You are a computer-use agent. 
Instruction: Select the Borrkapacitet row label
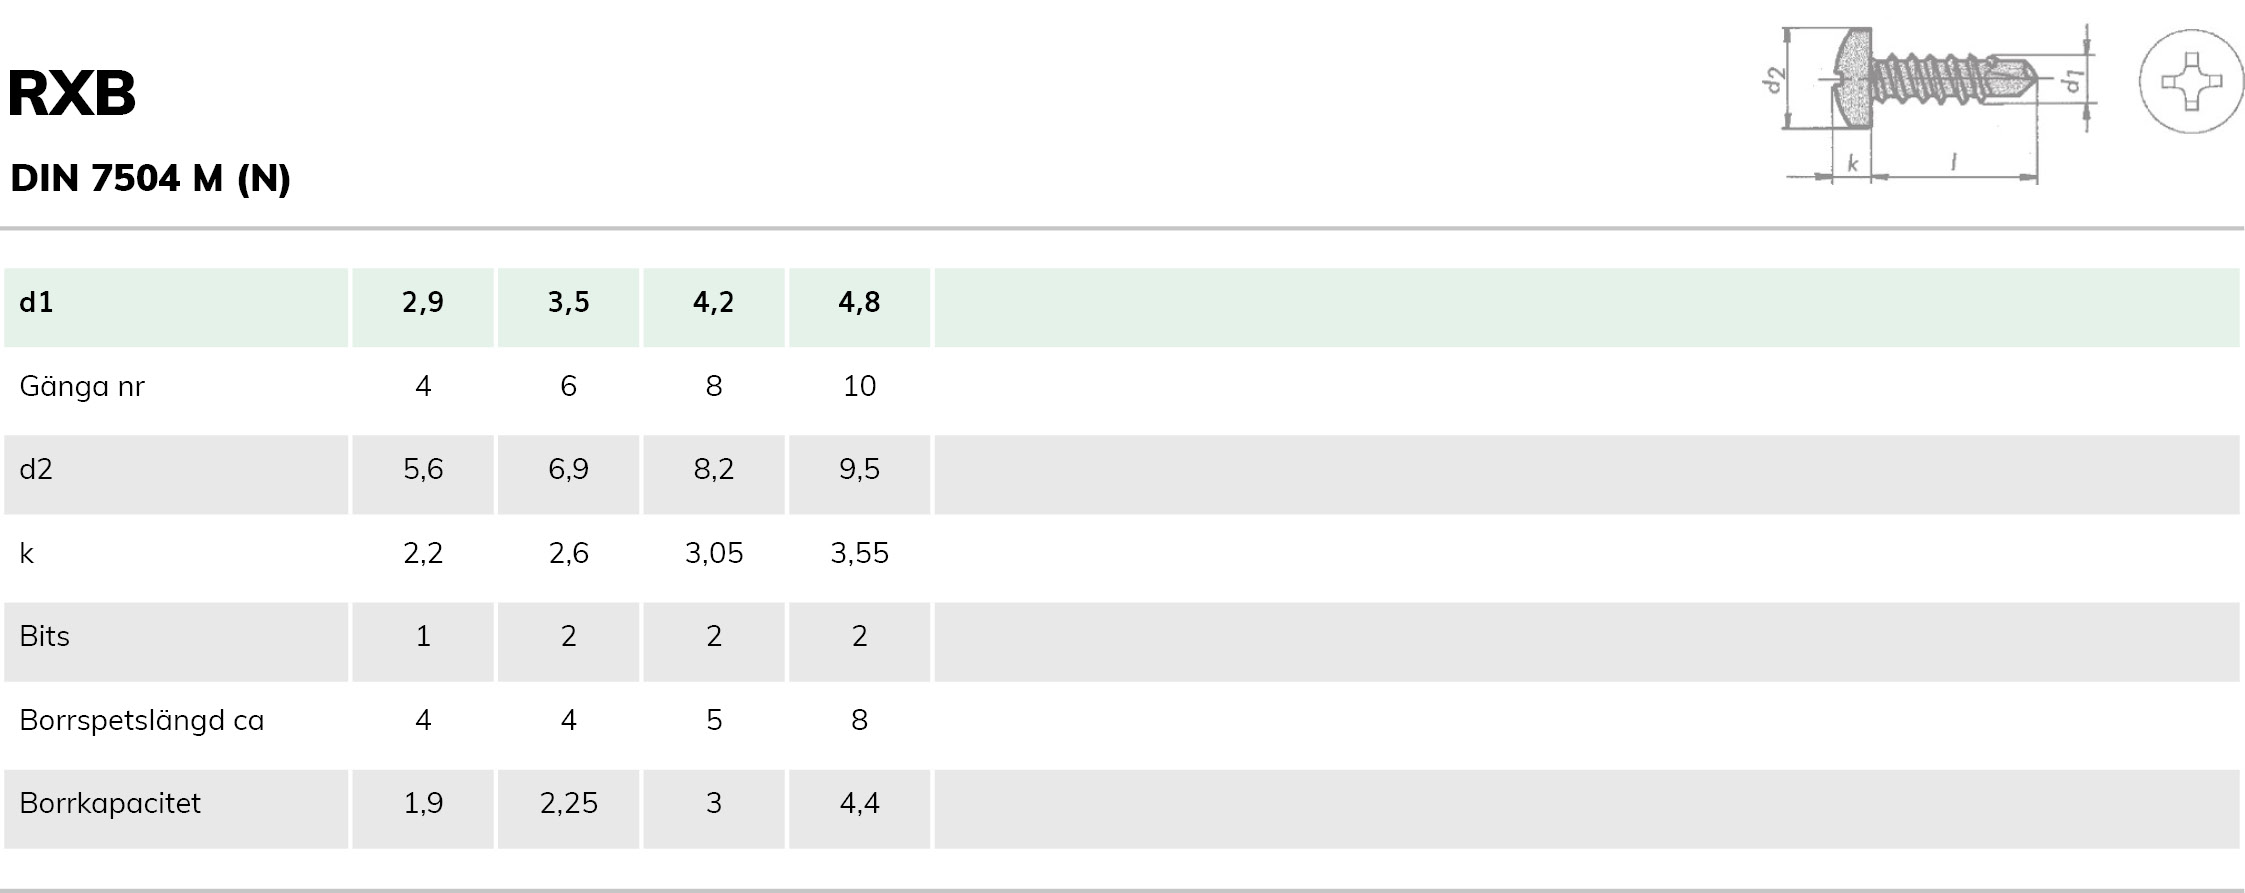(110, 804)
